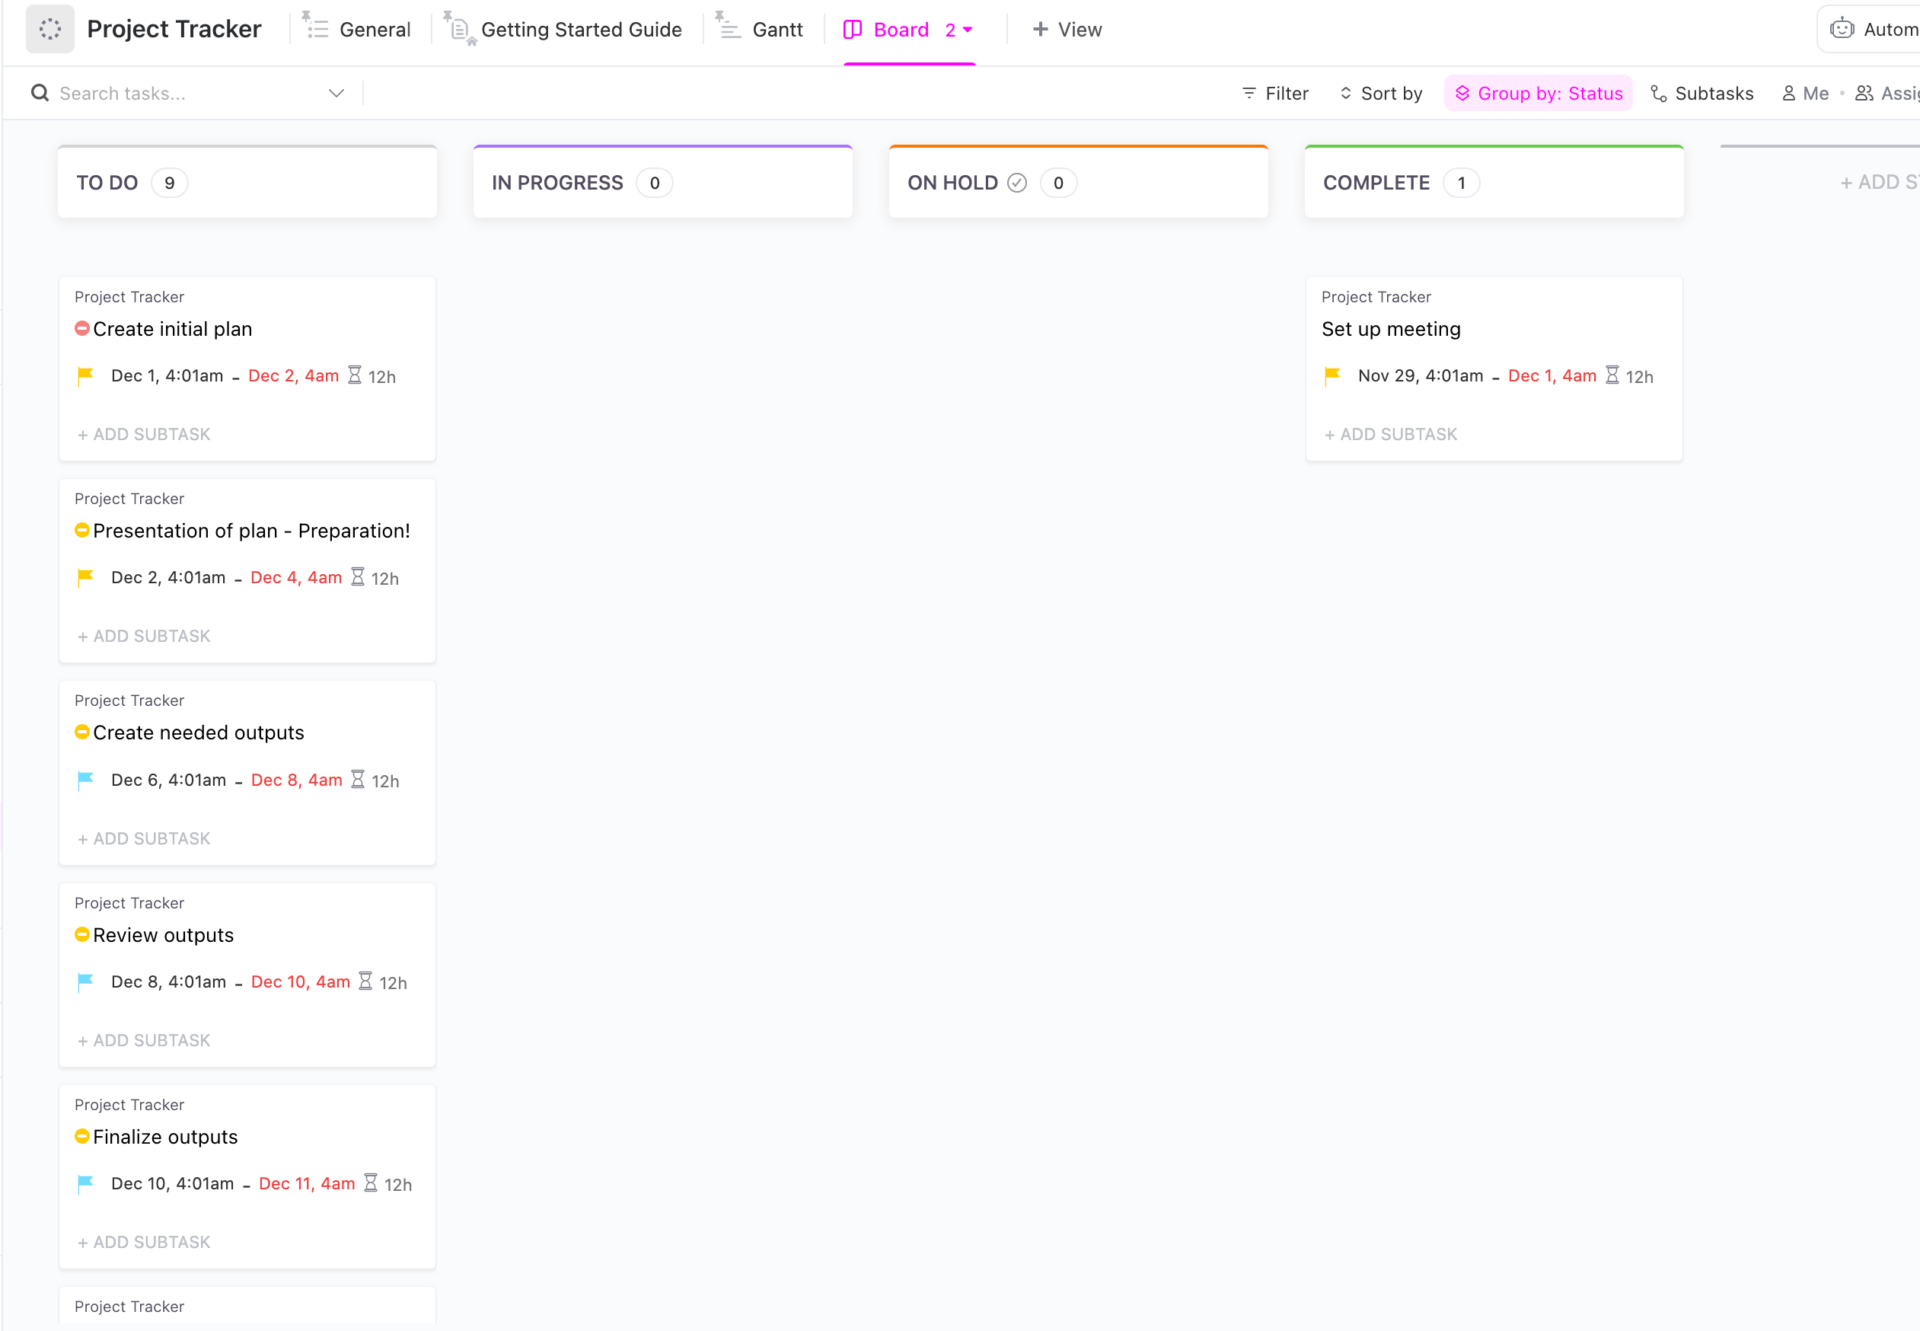Toggle Subtasks display

click(x=1701, y=93)
